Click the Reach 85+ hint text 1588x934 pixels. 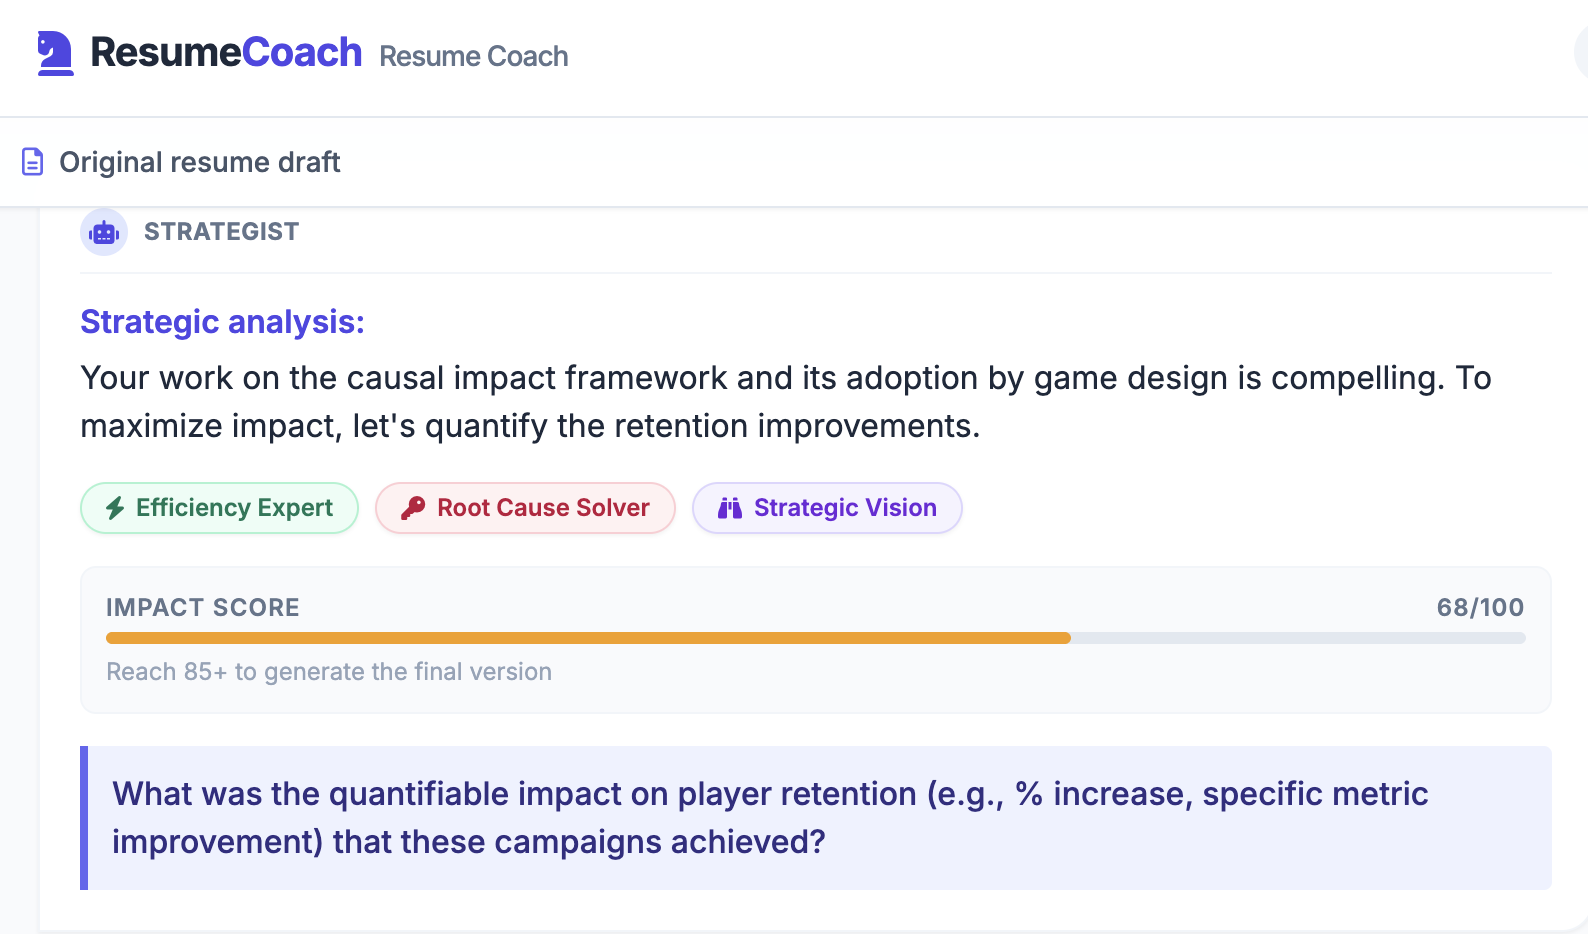tap(329, 672)
